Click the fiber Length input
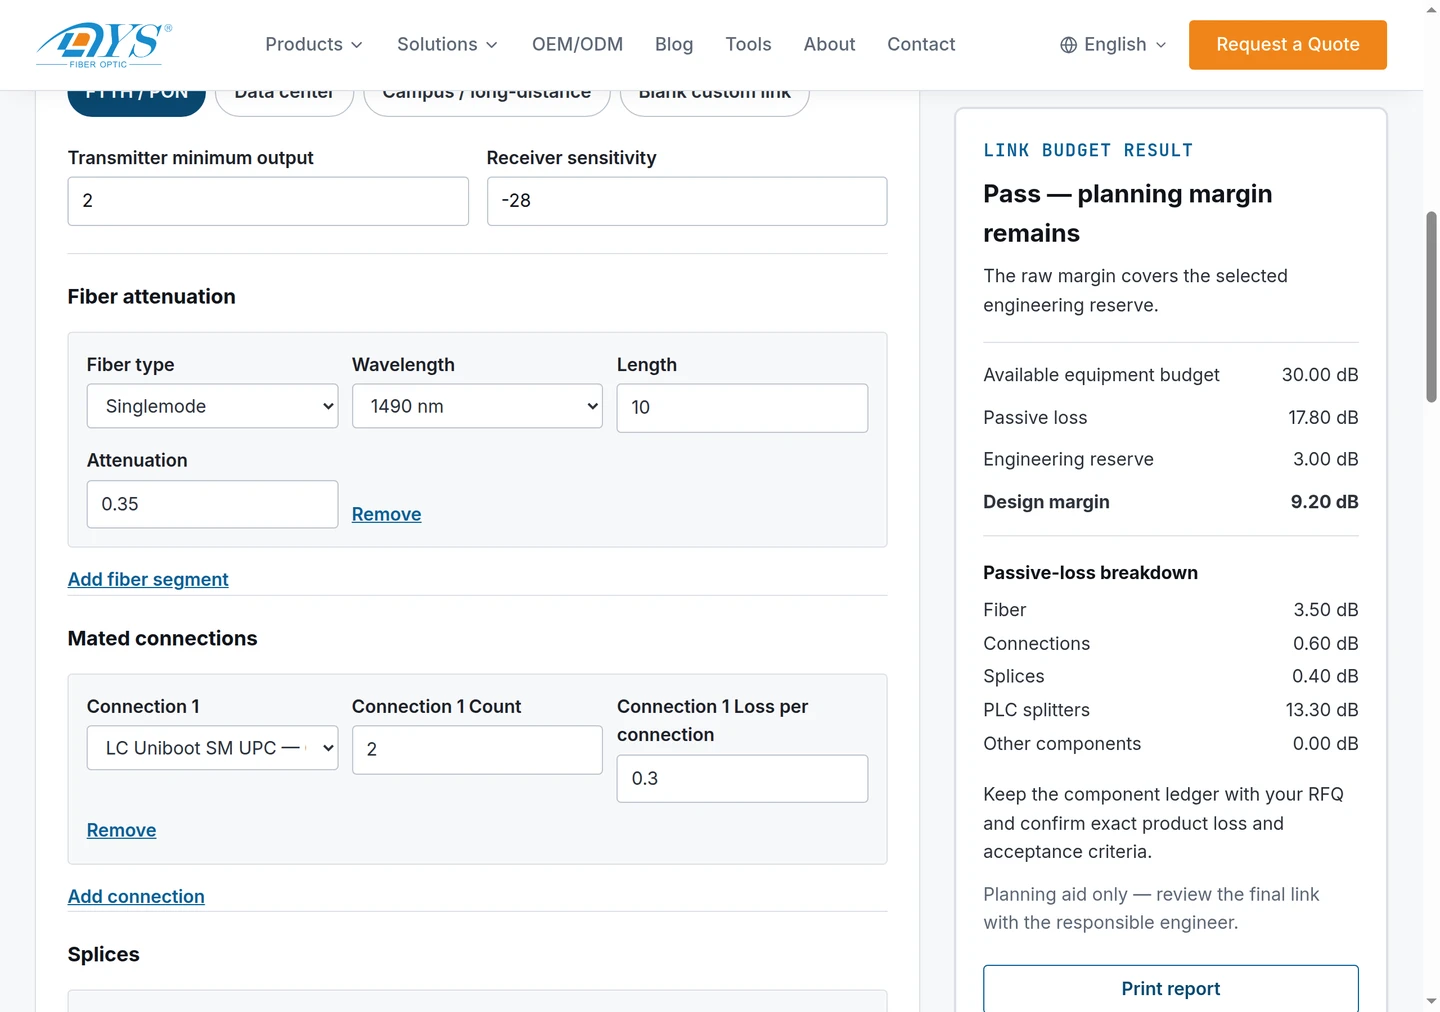 (742, 408)
